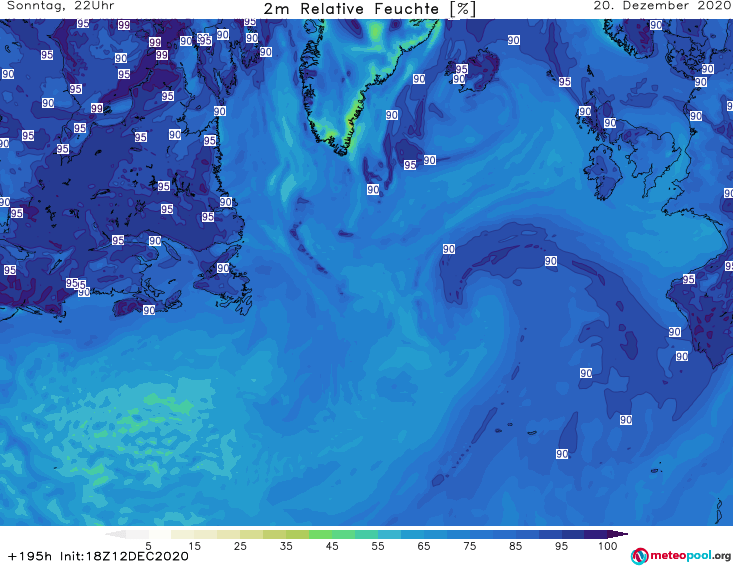Click the "2m Relative Feuchte [%]" map title
Screen dimensions: 733x566
369,9
